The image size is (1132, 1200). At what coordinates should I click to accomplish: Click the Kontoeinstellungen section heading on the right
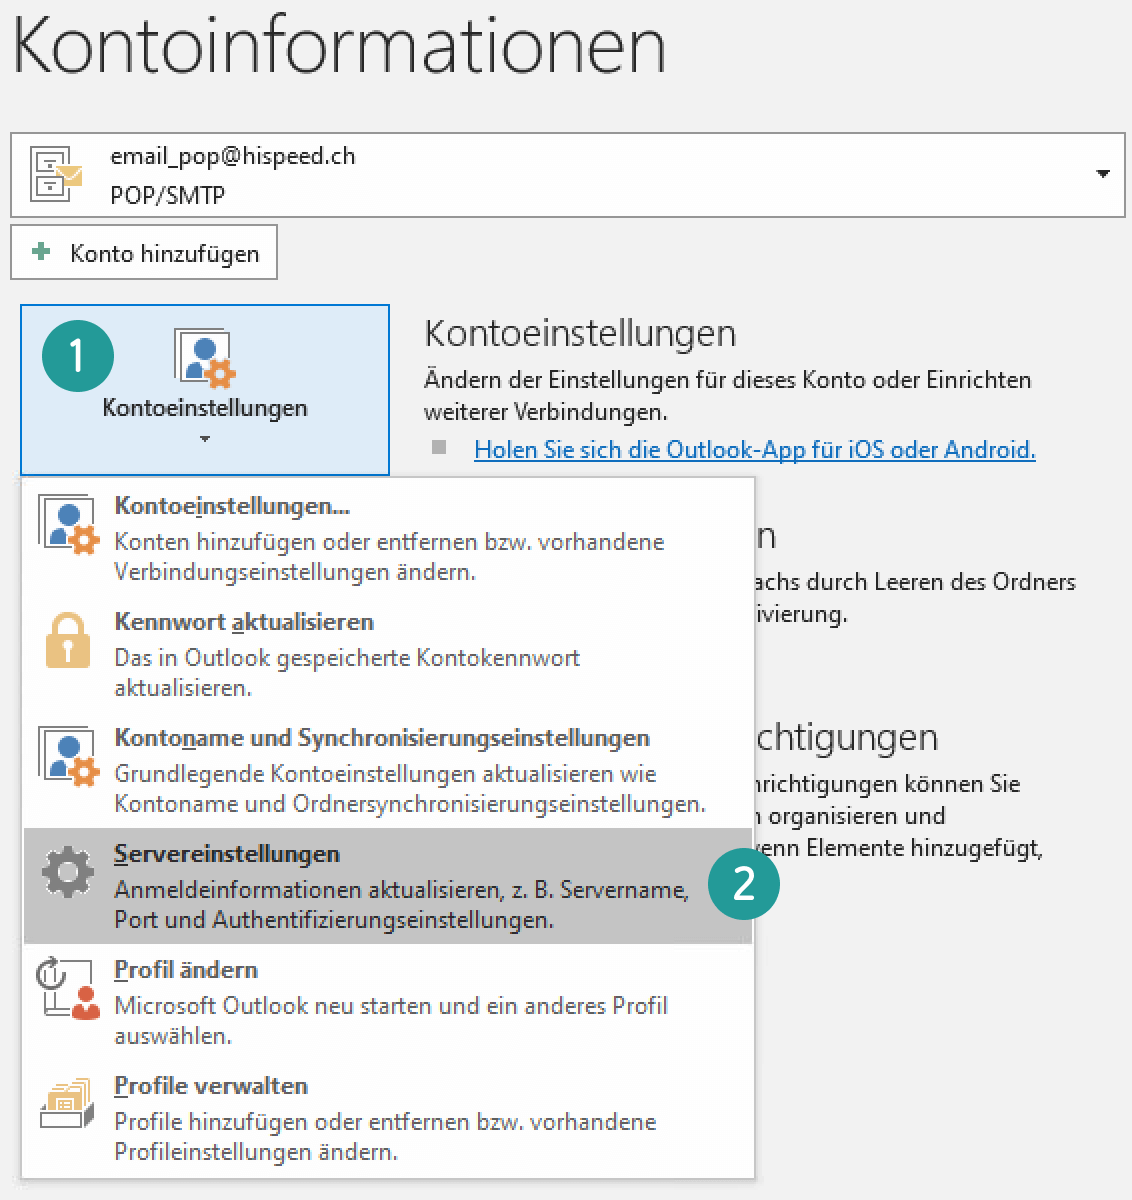pyautogui.click(x=580, y=333)
